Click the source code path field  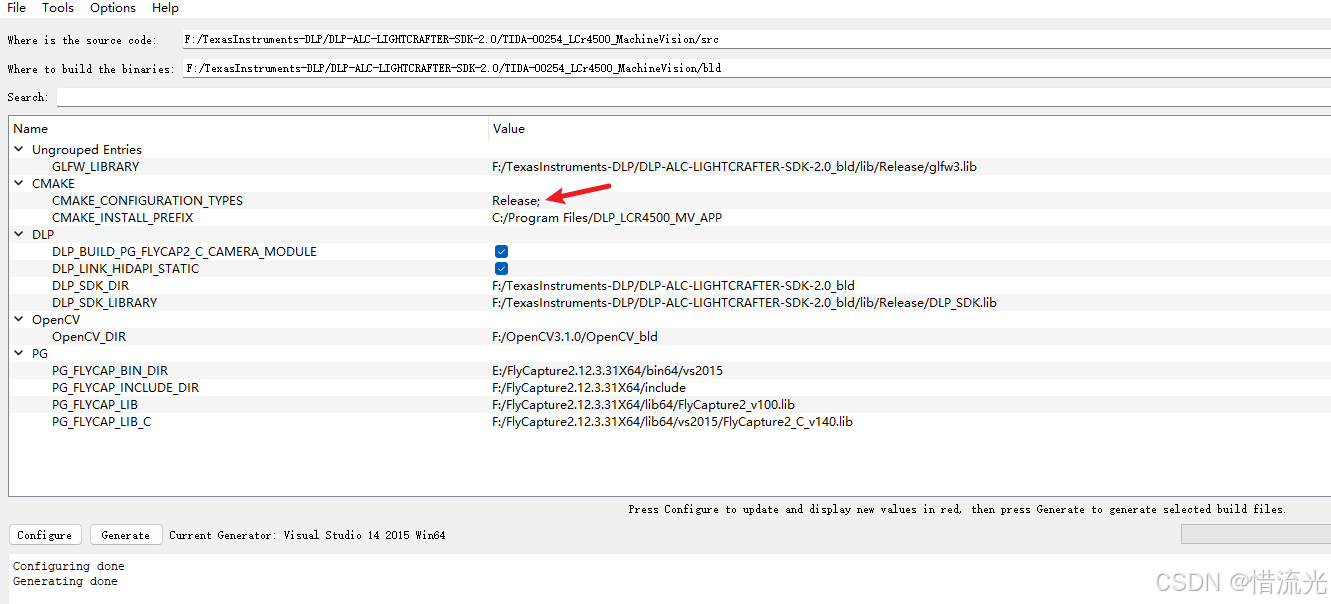click(x=757, y=40)
